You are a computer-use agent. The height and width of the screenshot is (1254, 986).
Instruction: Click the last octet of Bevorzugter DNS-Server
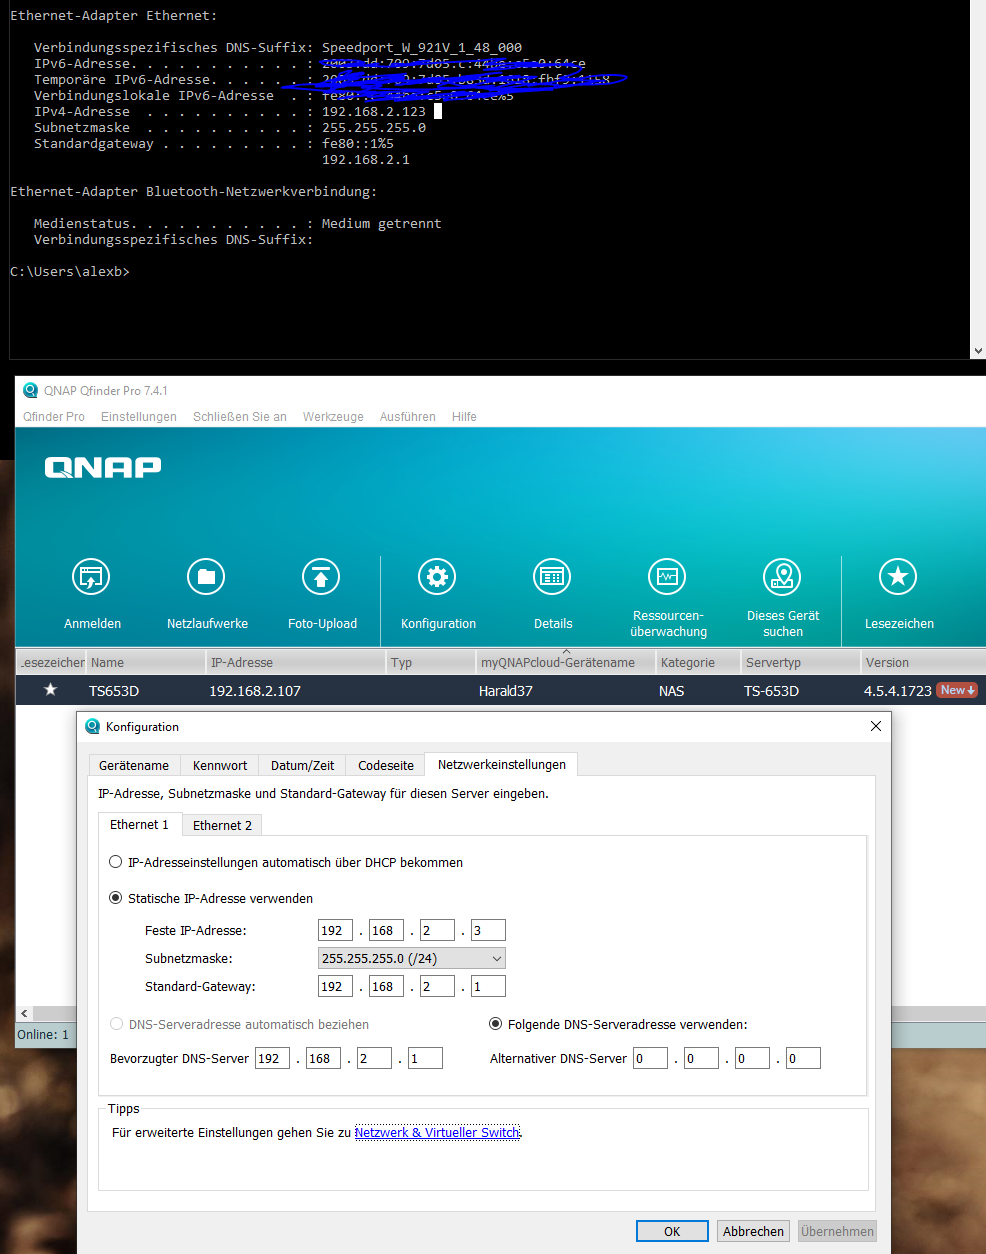click(x=425, y=1058)
